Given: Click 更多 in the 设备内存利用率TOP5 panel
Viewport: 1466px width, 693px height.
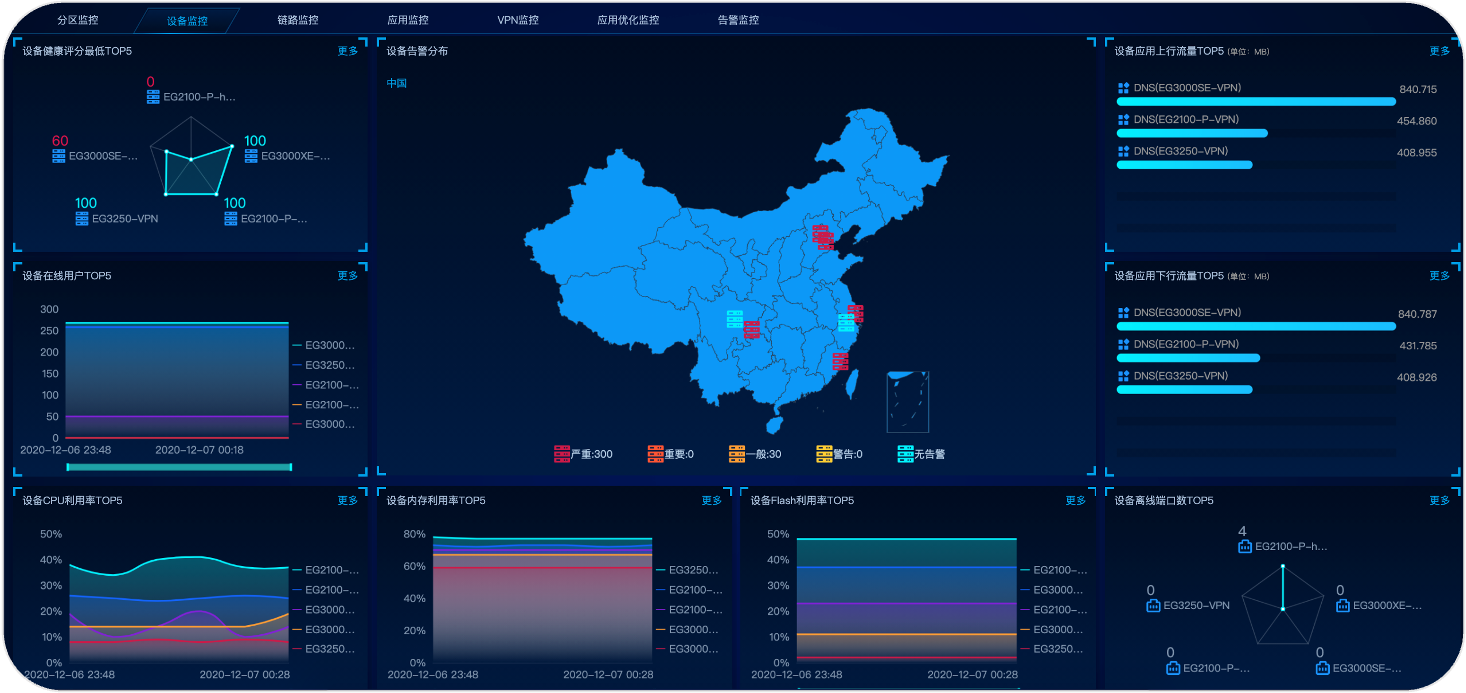Looking at the screenshot, I should [x=711, y=500].
